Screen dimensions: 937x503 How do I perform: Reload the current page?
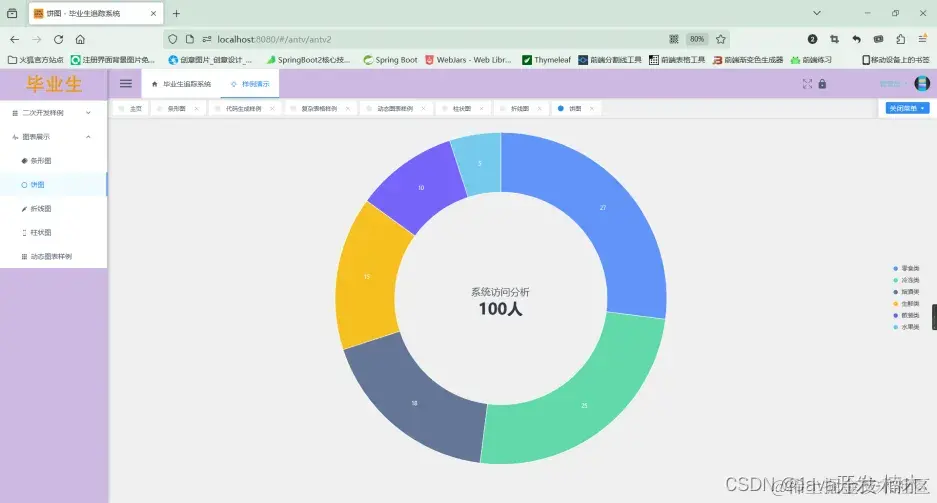[59, 39]
